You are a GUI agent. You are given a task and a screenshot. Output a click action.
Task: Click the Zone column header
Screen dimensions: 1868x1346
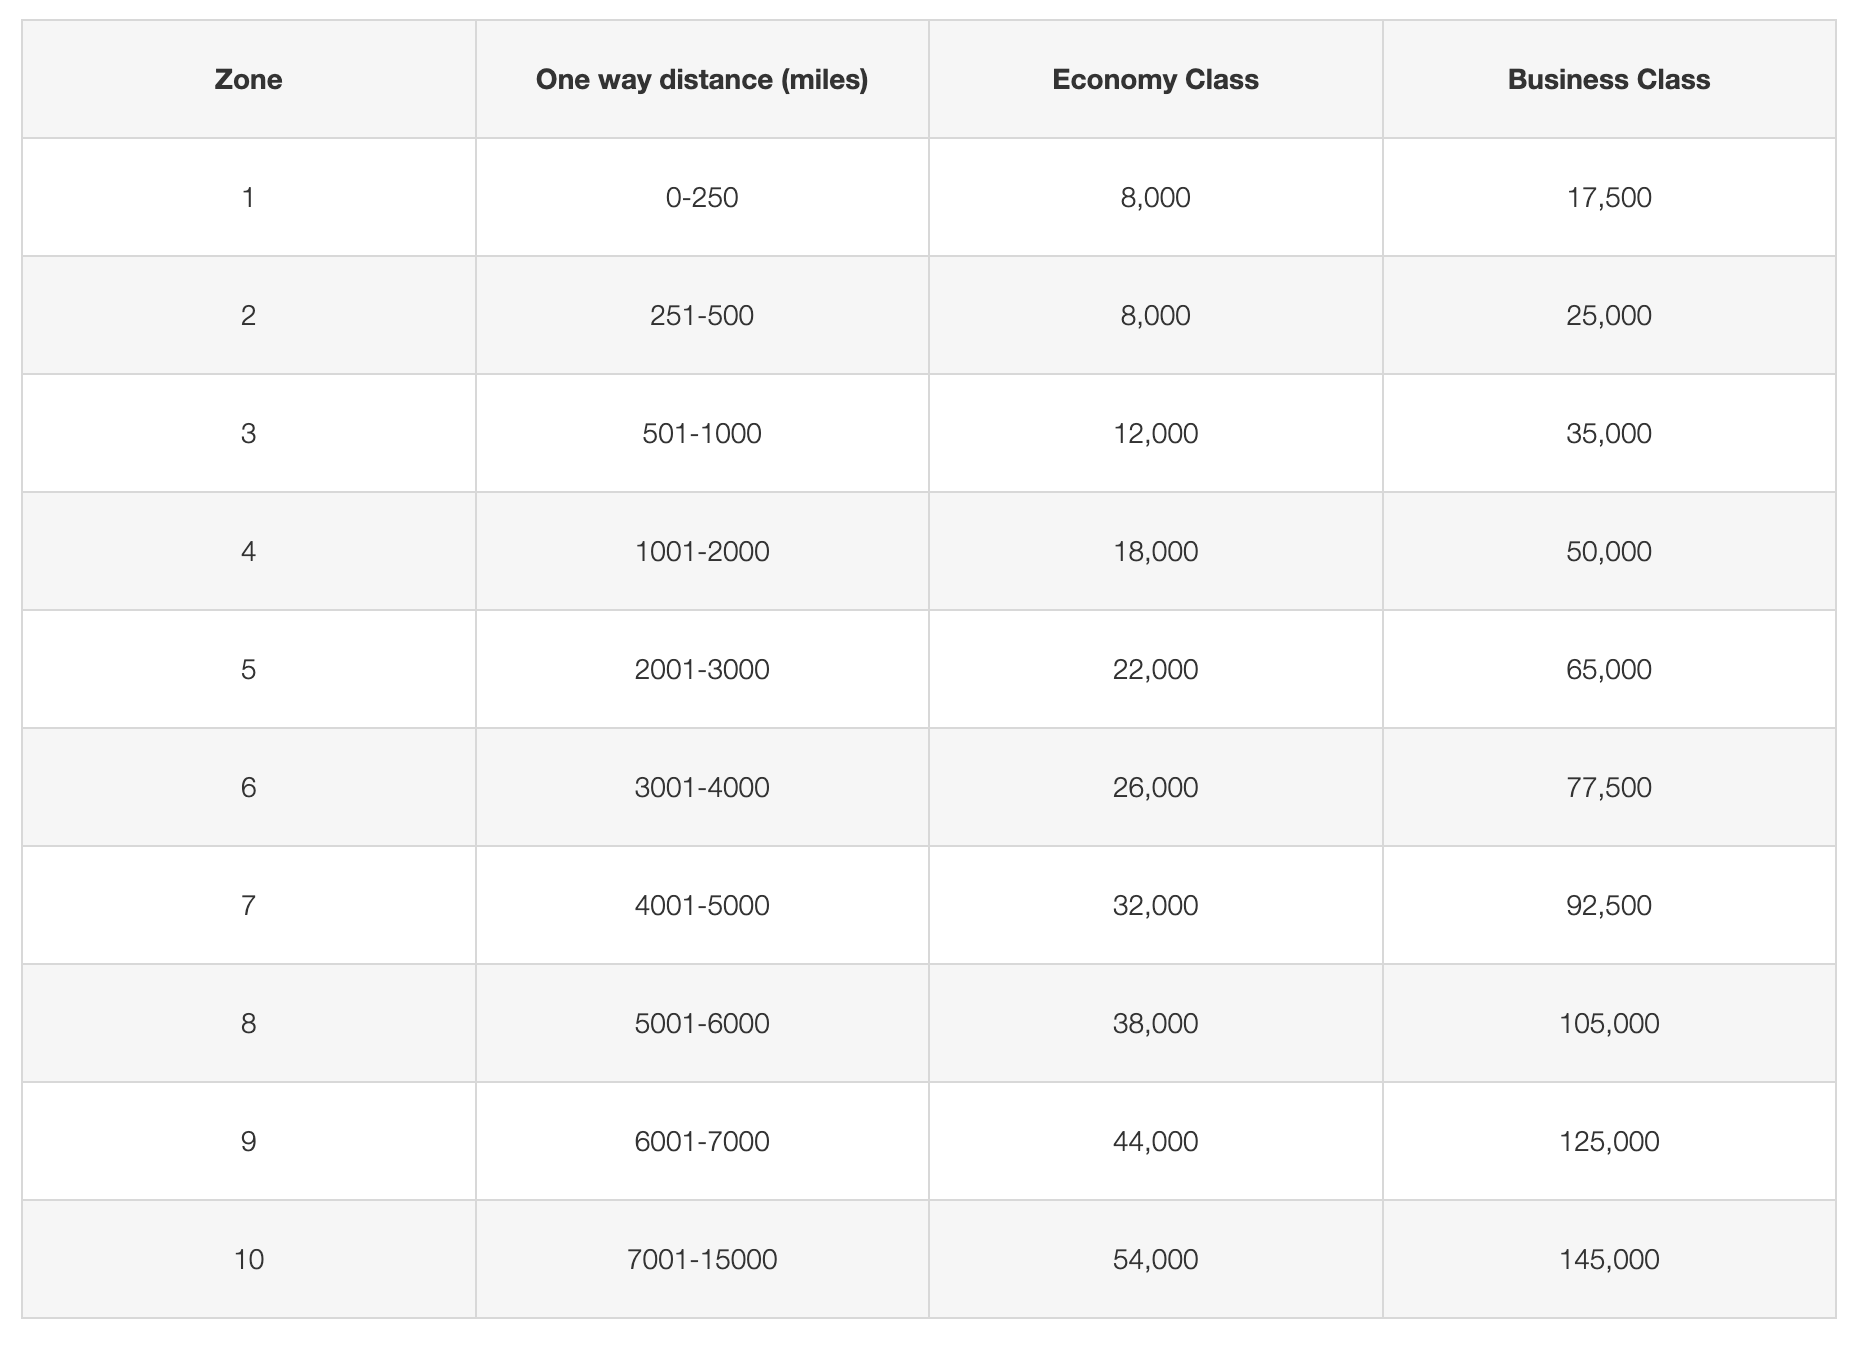(x=248, y=80)
